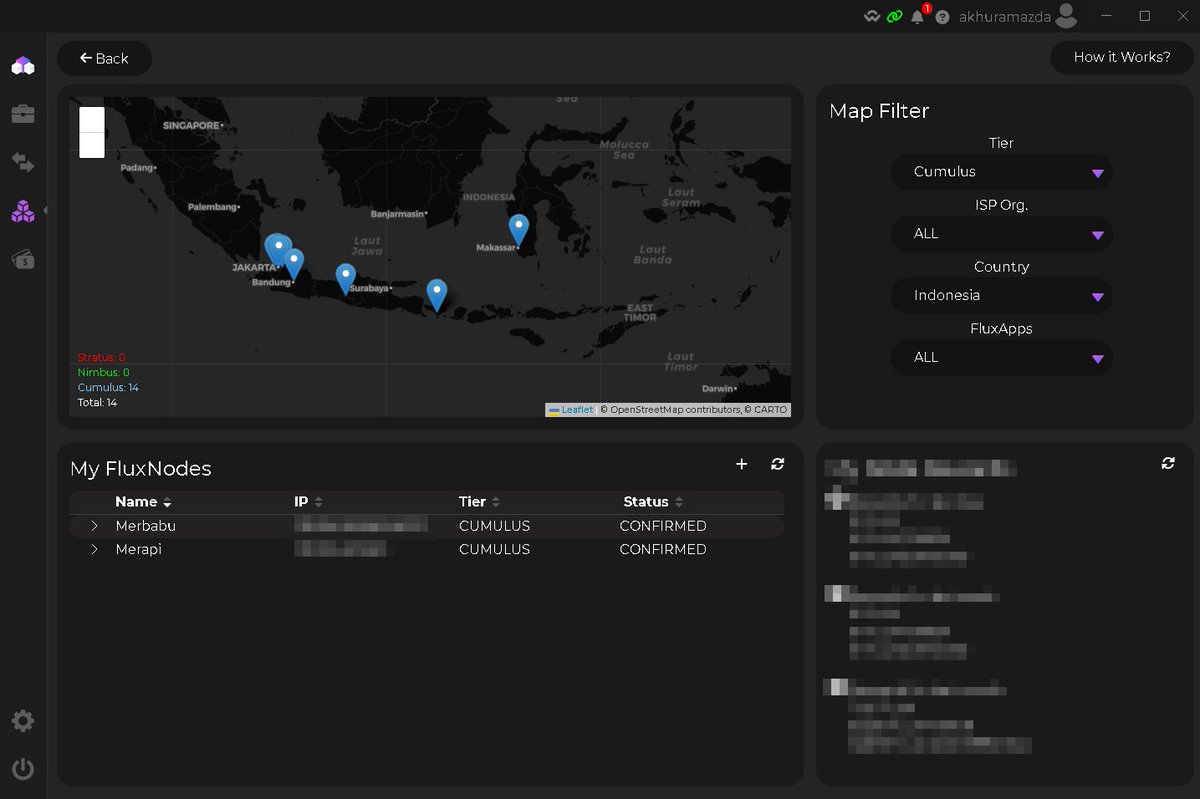This screenshot has height=799, width=1200.
Task: Zoom out with the lower map zoom button
Action: 92,145
